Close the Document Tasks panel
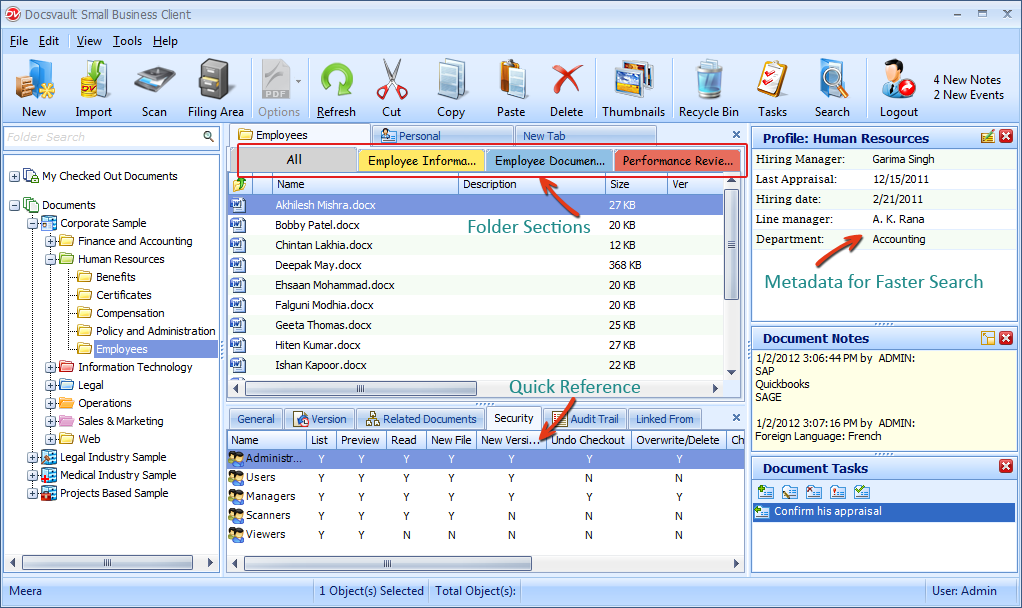Screen dimensions: 1022x608 coord(1006,466)
